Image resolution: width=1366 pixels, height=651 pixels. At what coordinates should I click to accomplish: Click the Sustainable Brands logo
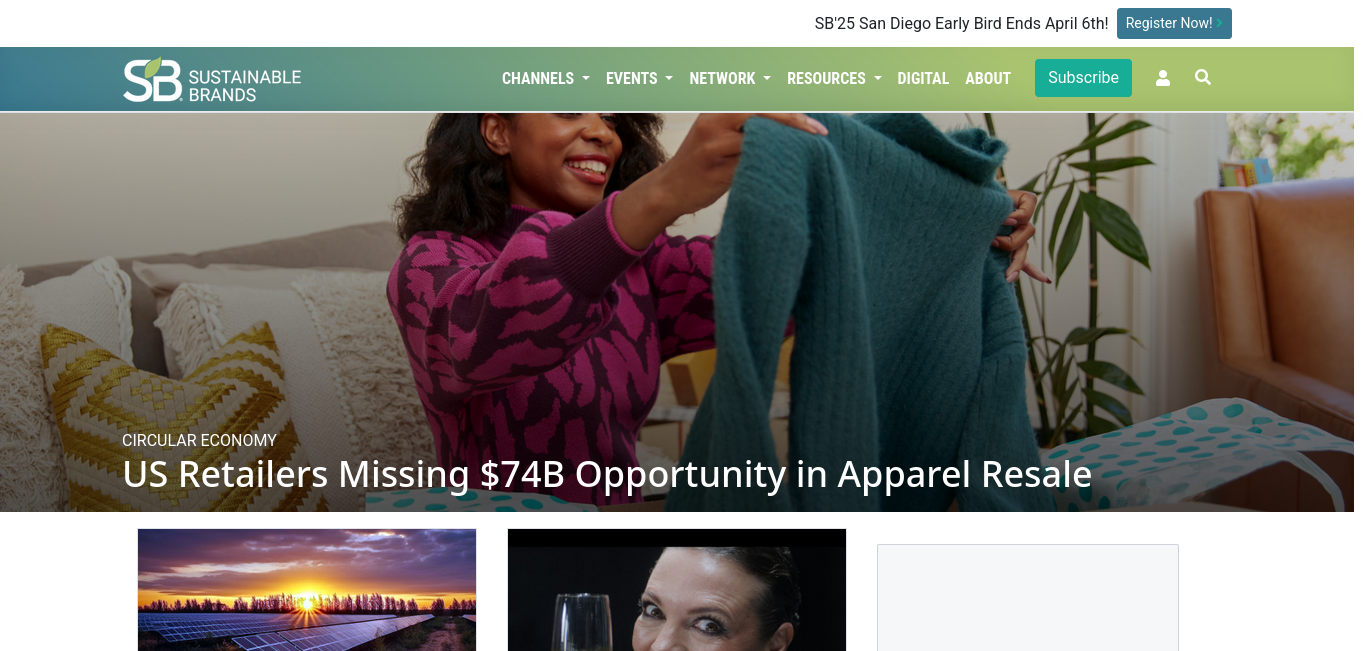(x=212, y=80)
